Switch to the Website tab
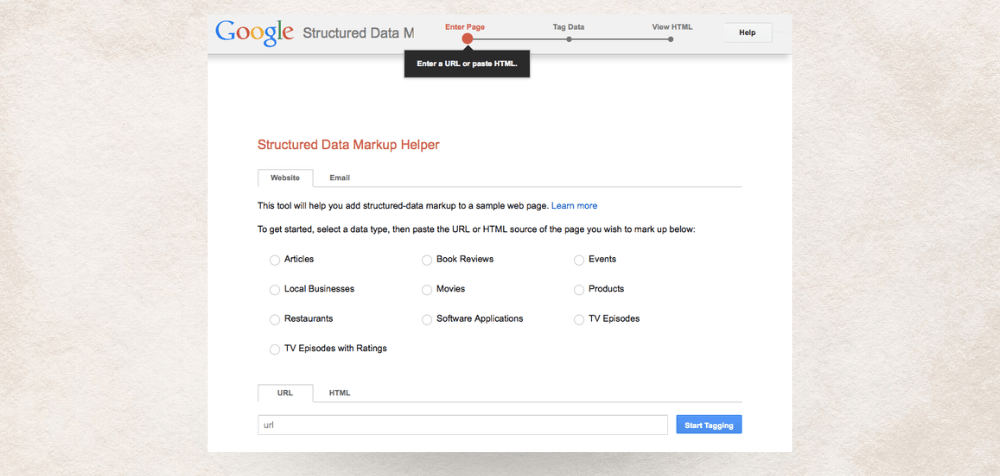The height and width of the screenshot is (476, 1000). pyautogui.click(x=285, y=178)
